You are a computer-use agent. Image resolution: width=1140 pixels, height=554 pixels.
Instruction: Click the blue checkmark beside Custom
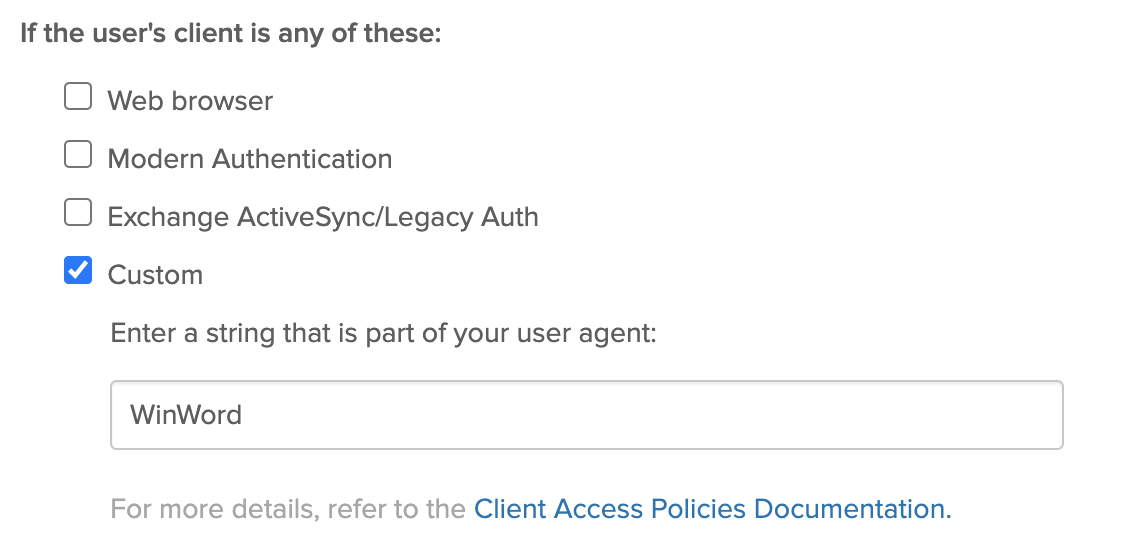point(78,271)
